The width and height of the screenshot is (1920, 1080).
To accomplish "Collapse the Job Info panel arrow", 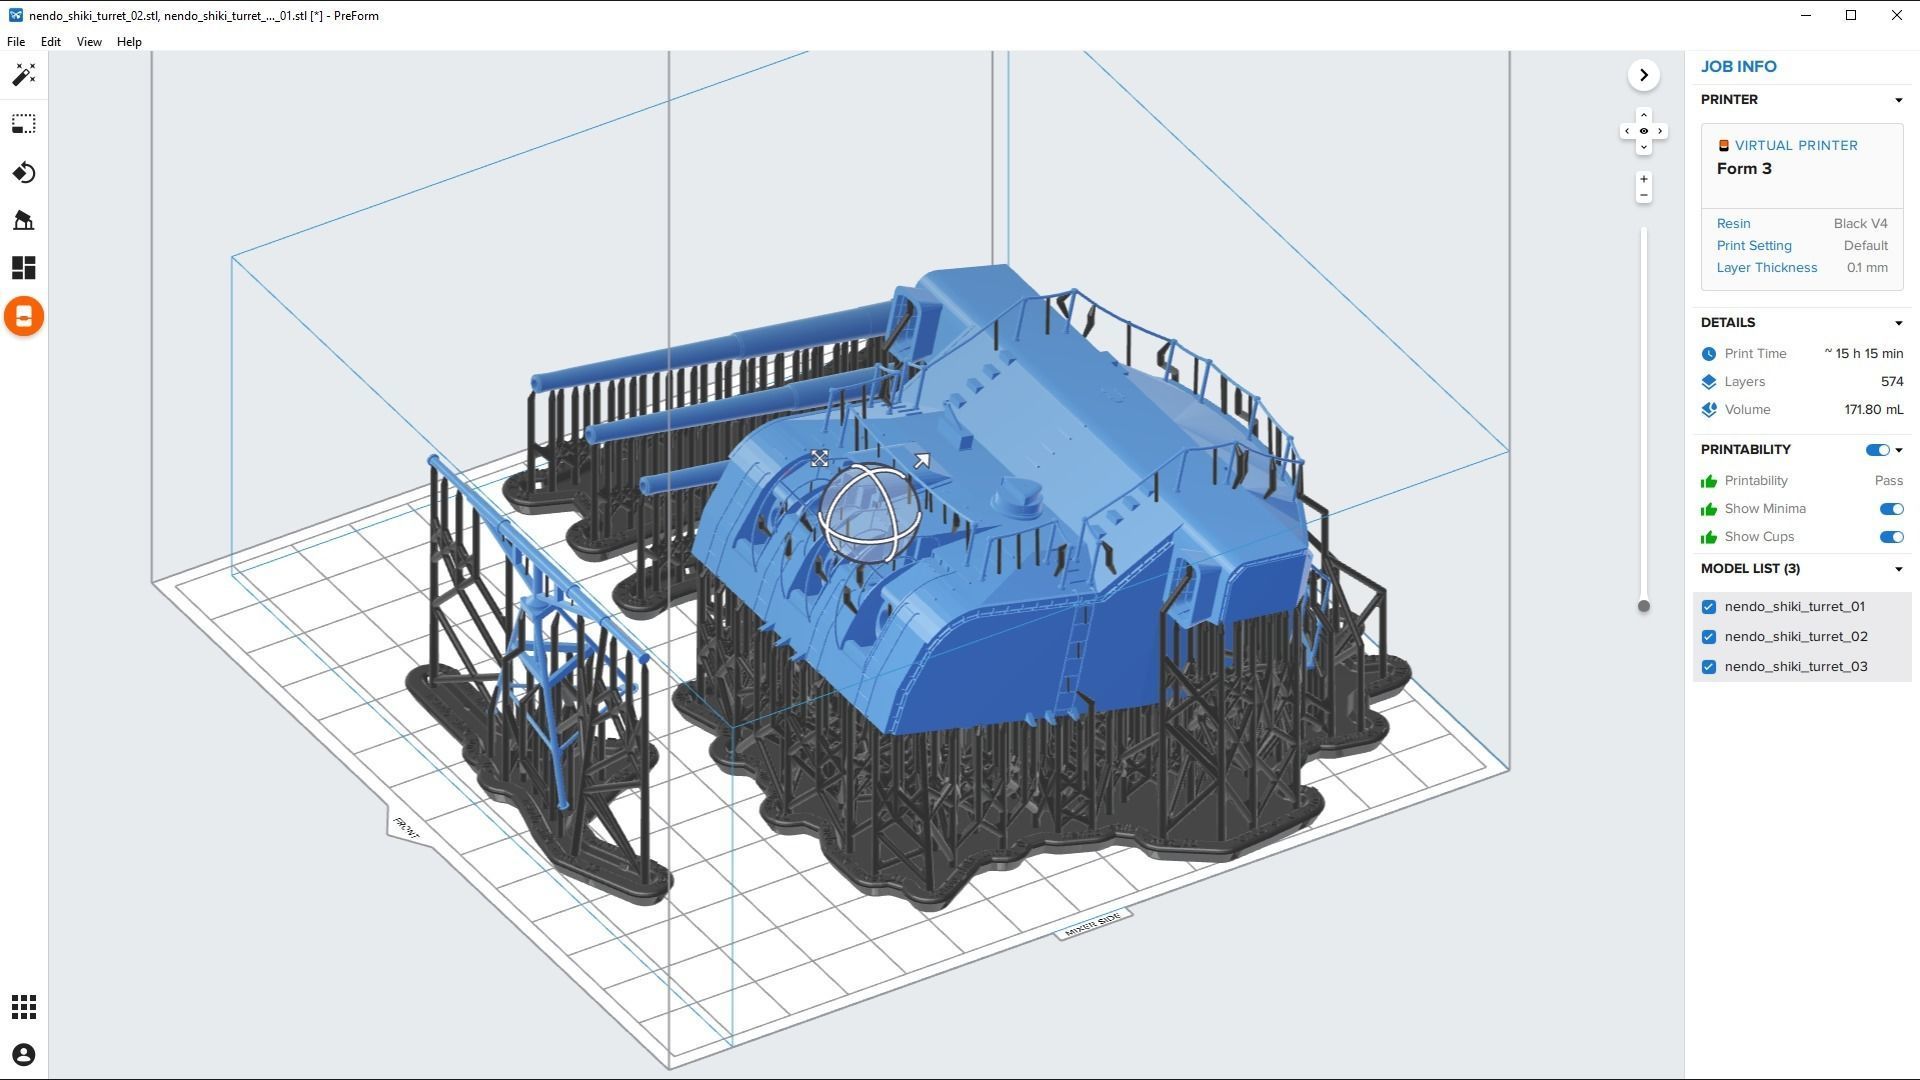I will [1643, 75].
